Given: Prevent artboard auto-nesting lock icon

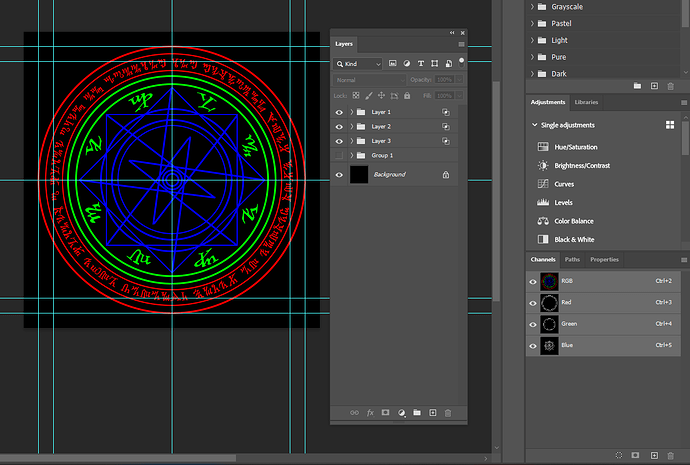Looking at the screenshot, I should tap(394, 95).
